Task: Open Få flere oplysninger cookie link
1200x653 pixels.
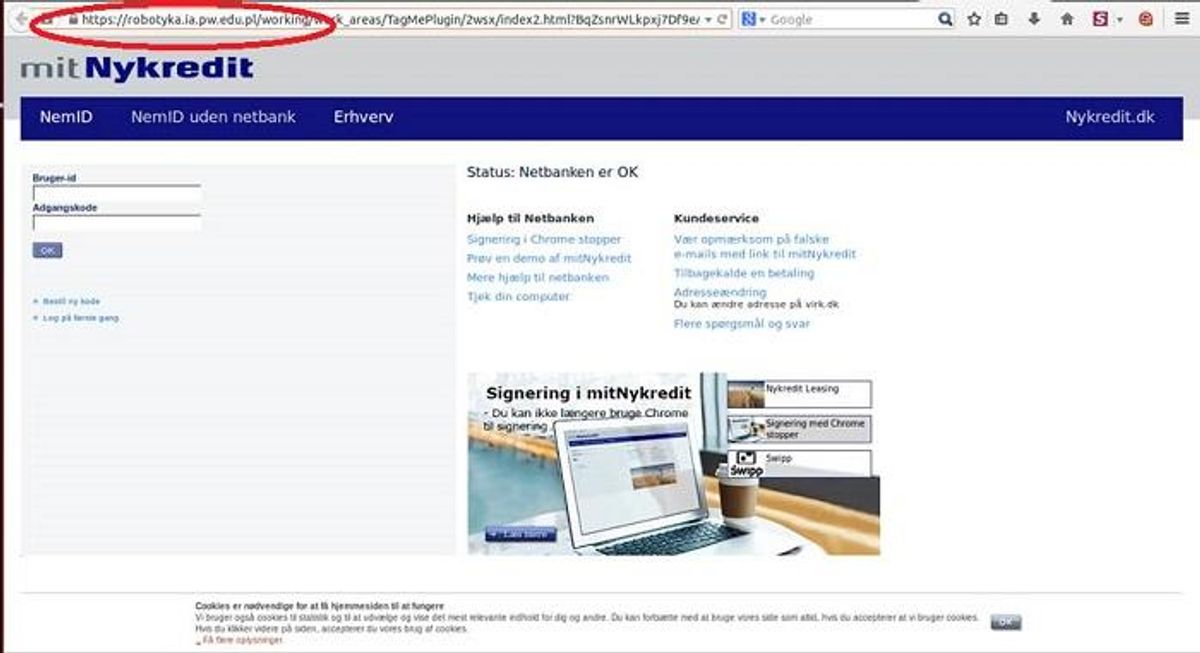Action: coord(241,640)
